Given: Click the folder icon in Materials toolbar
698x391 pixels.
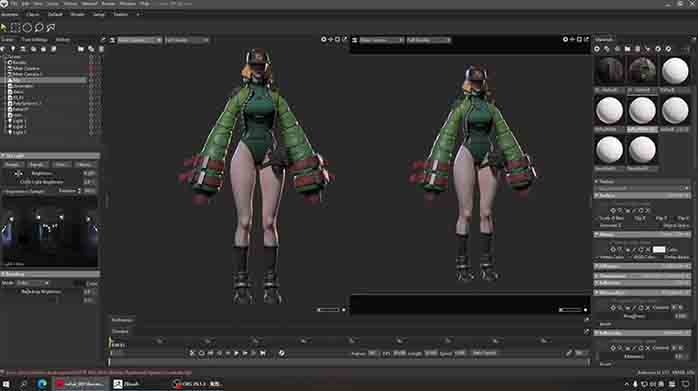Looking at the screenshot, I should [x=627, y=49].
